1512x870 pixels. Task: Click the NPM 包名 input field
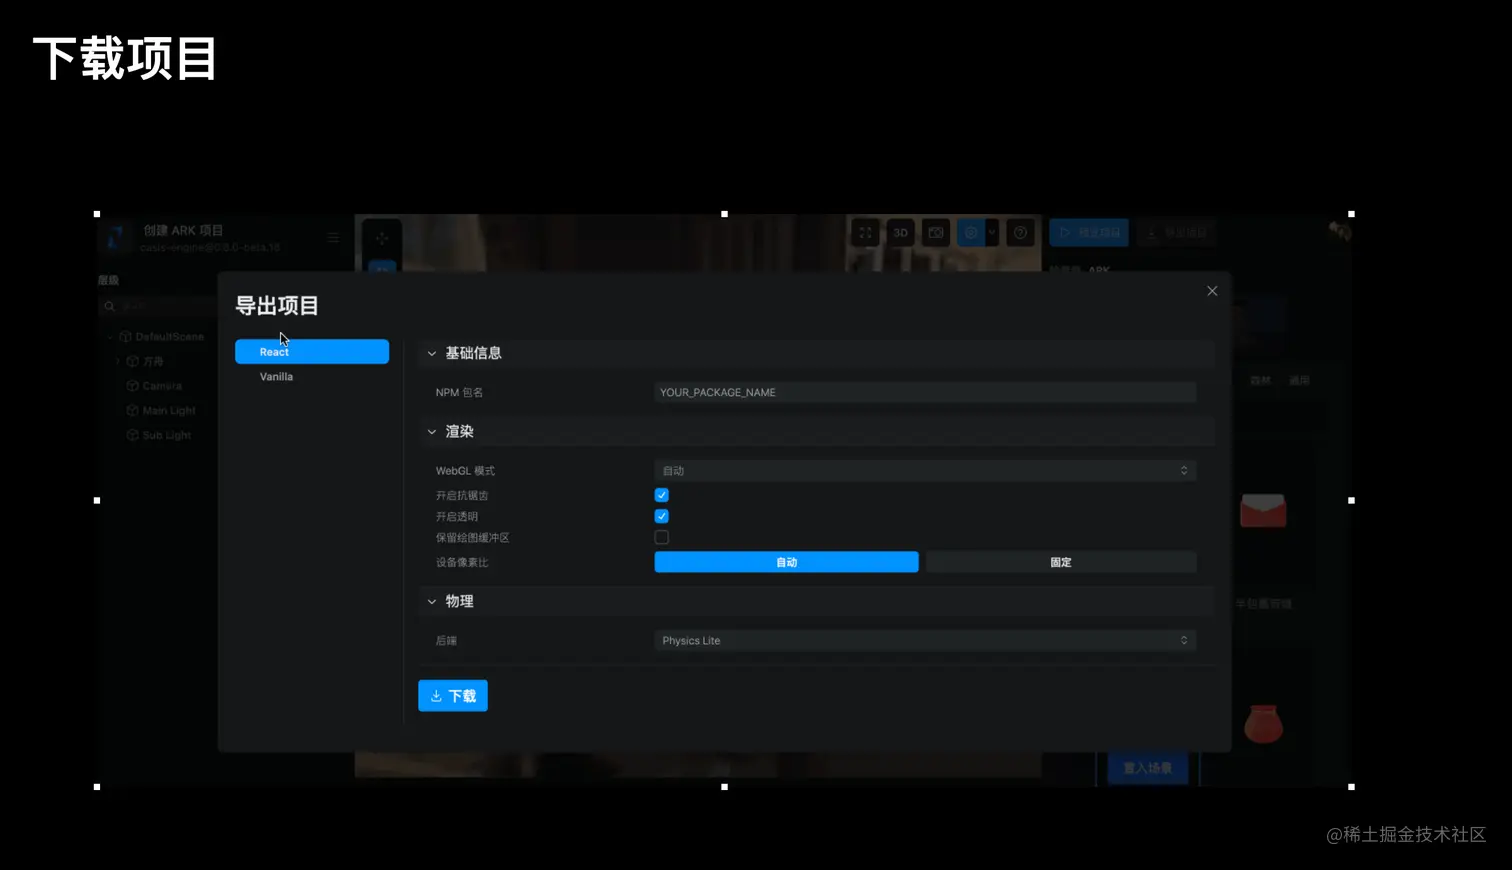[925, 392]
